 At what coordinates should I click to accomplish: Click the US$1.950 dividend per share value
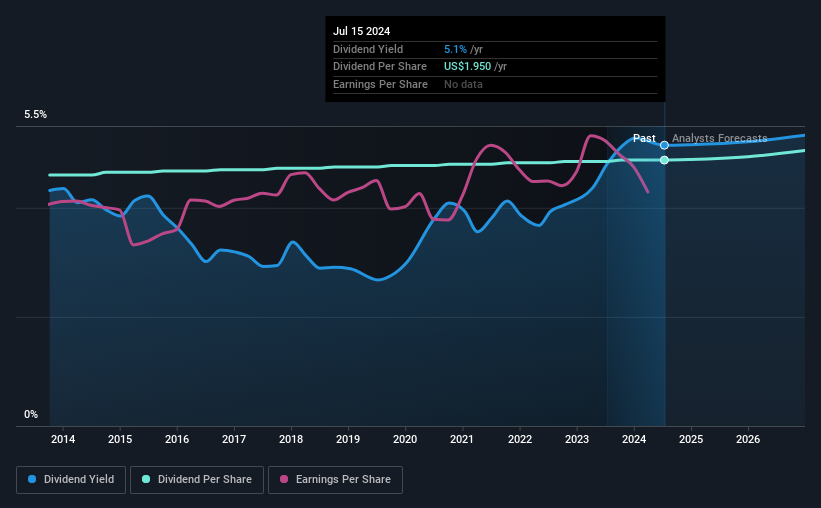coord(468,67)
